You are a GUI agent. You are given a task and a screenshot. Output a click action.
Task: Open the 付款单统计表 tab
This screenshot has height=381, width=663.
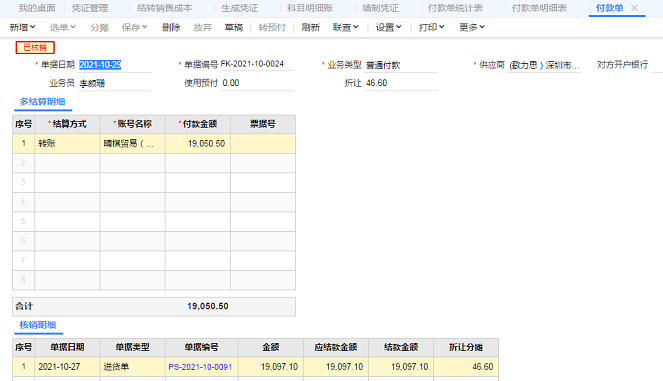coord(455,8)
